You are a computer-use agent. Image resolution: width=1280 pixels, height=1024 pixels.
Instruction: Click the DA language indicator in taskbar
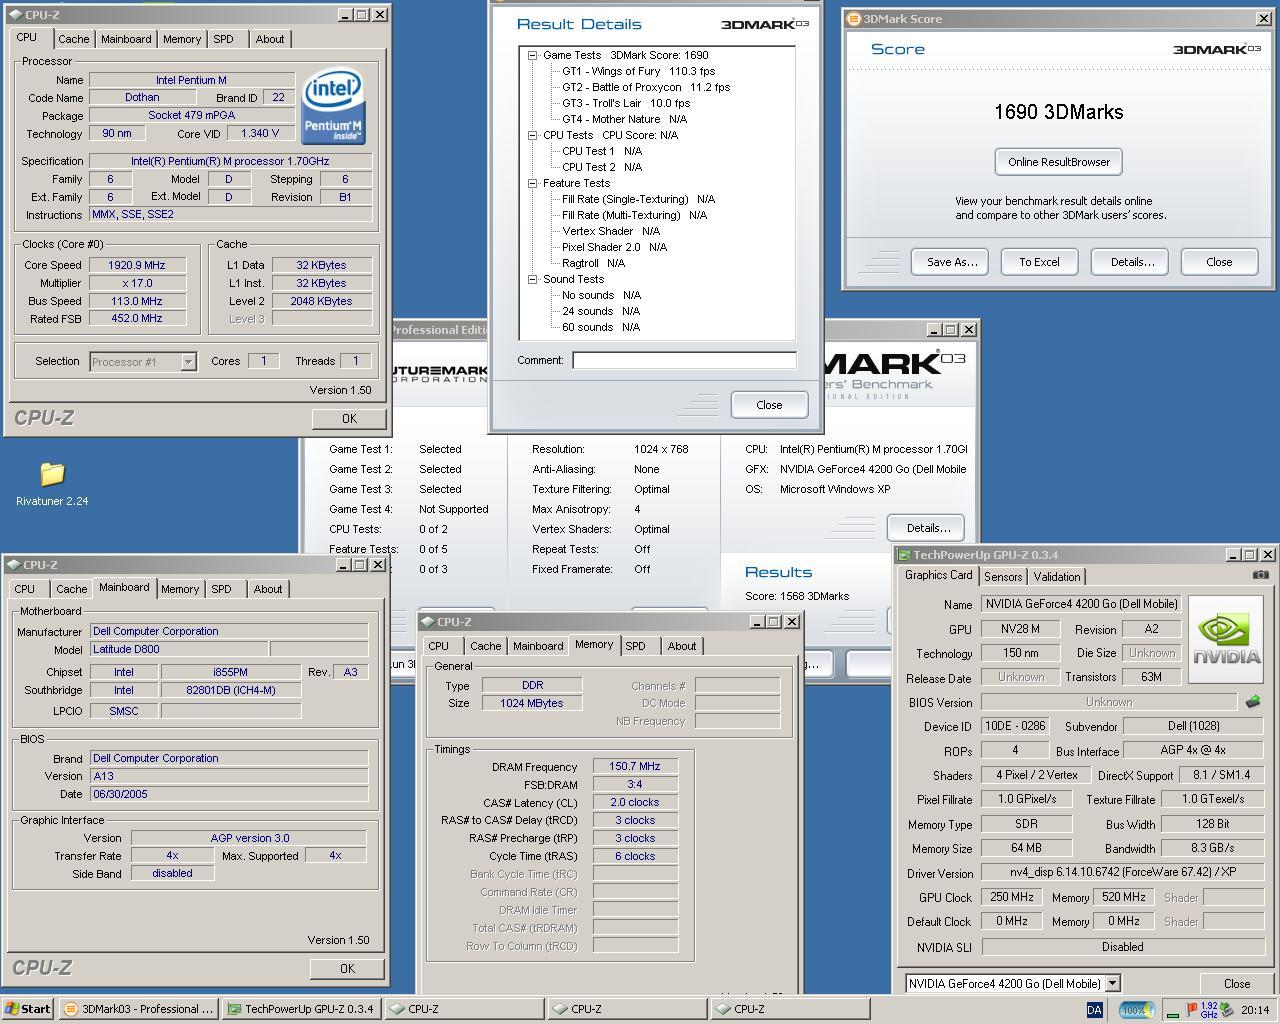[x=1094, y=1010]
